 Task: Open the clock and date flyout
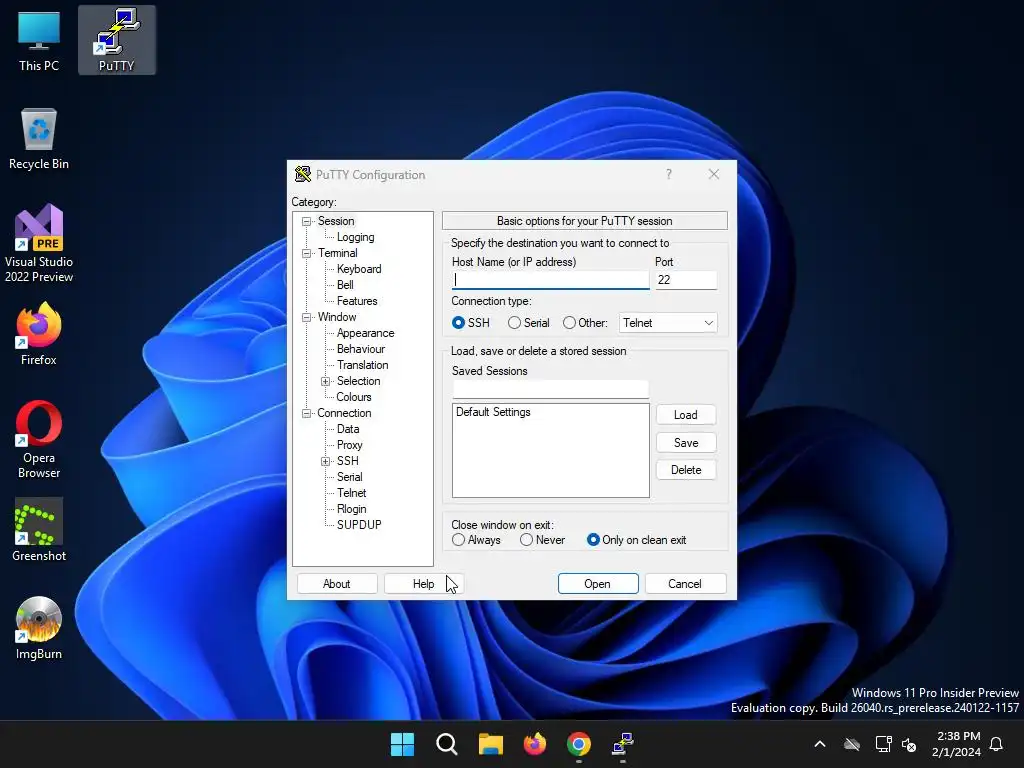coord(957,744)
